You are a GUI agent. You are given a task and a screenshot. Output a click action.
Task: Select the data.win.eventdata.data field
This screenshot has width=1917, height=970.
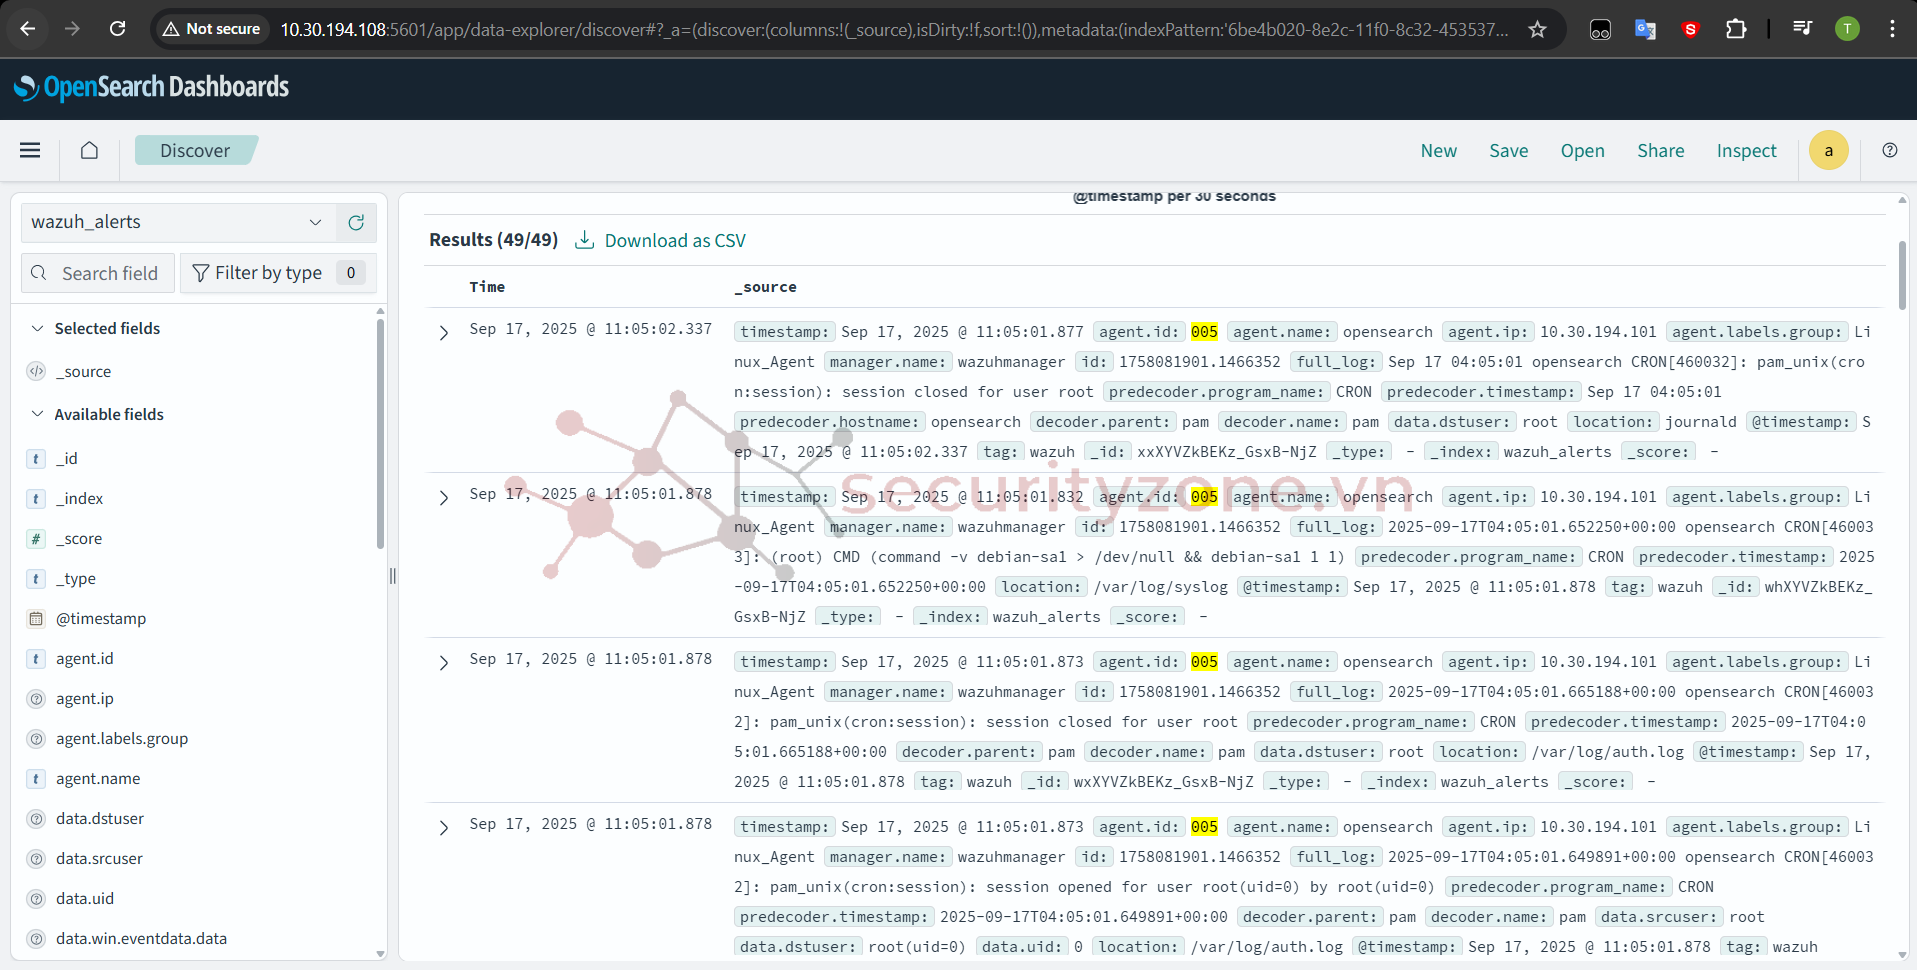coord(141,938)
